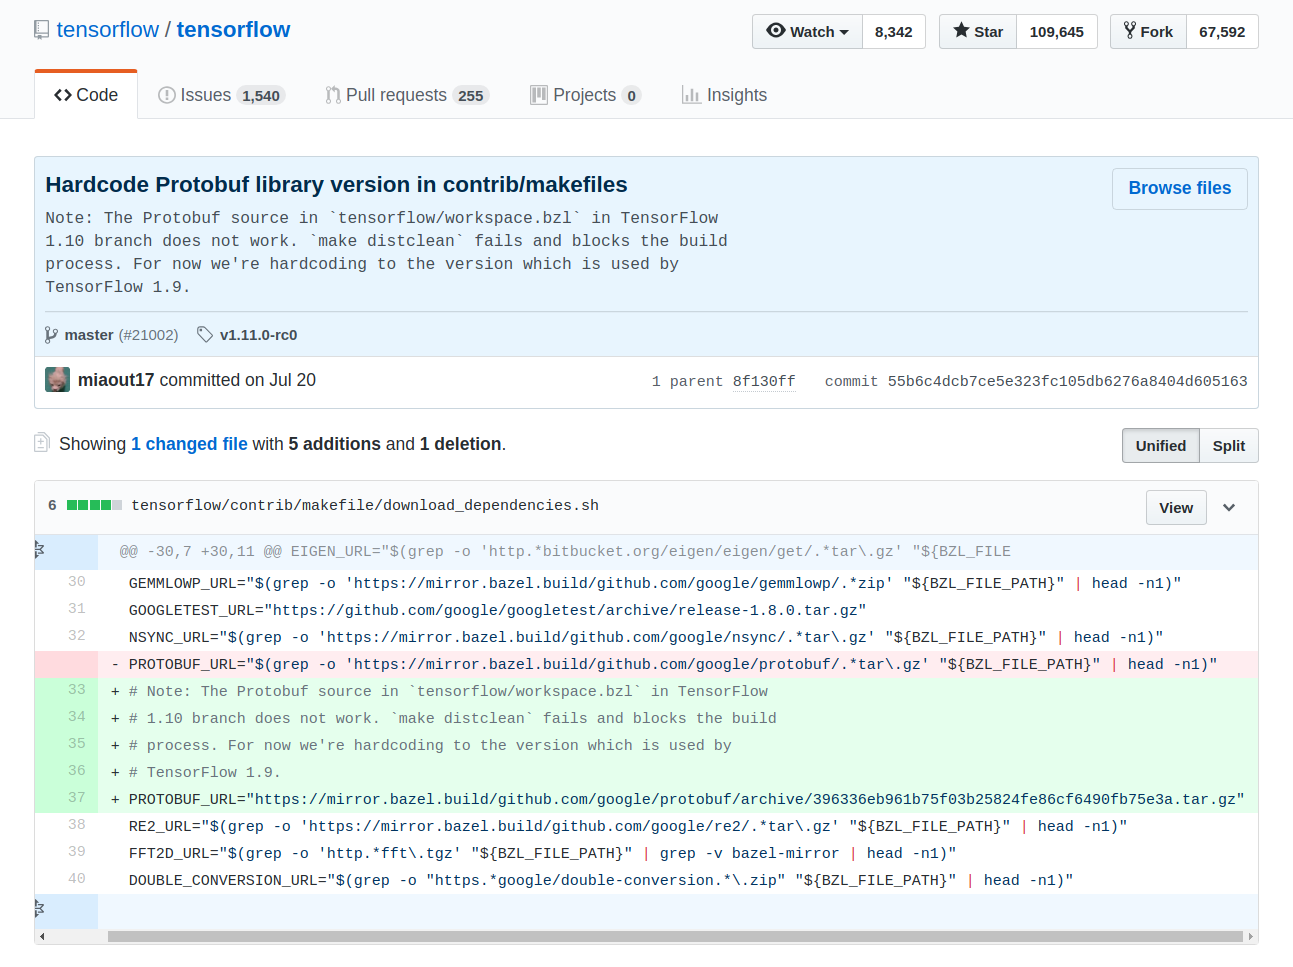Screen dimensions: 1293x967
Task: Keep Unified diff view selected
Action: (x=1160, y=445)
